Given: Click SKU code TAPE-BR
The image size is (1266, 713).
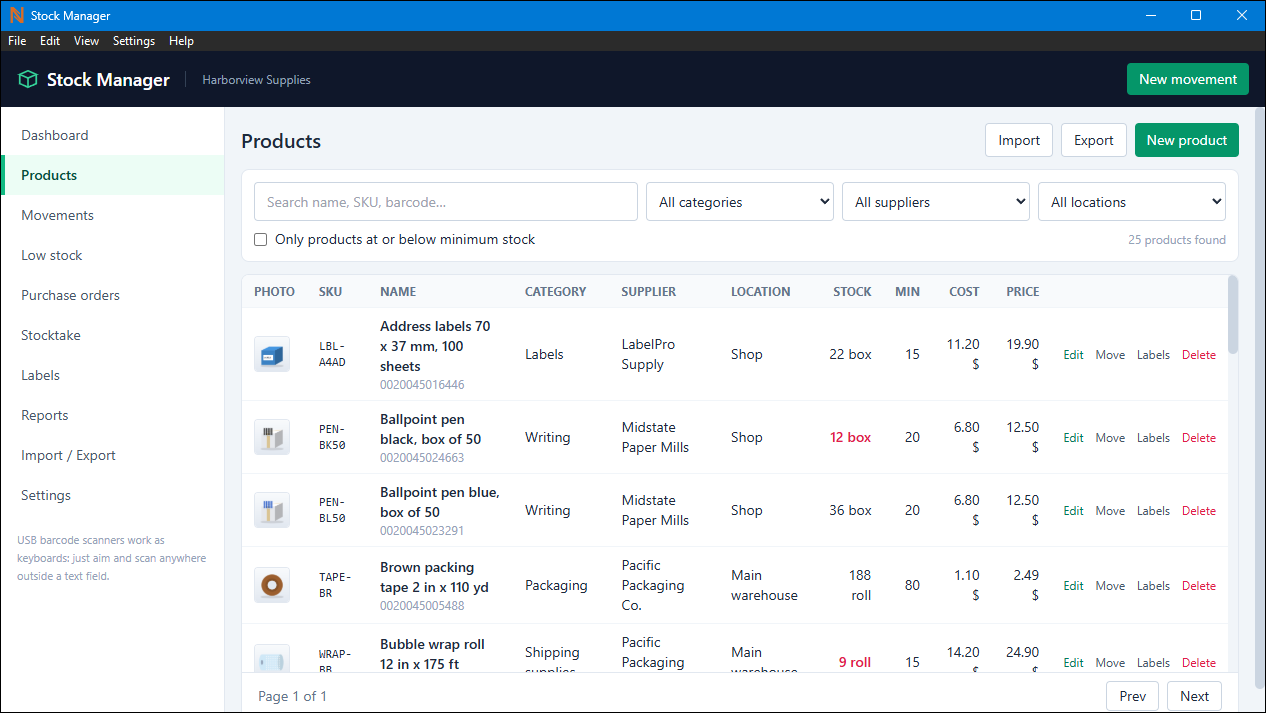Looking at the screenshot, I should pos(335,585).
